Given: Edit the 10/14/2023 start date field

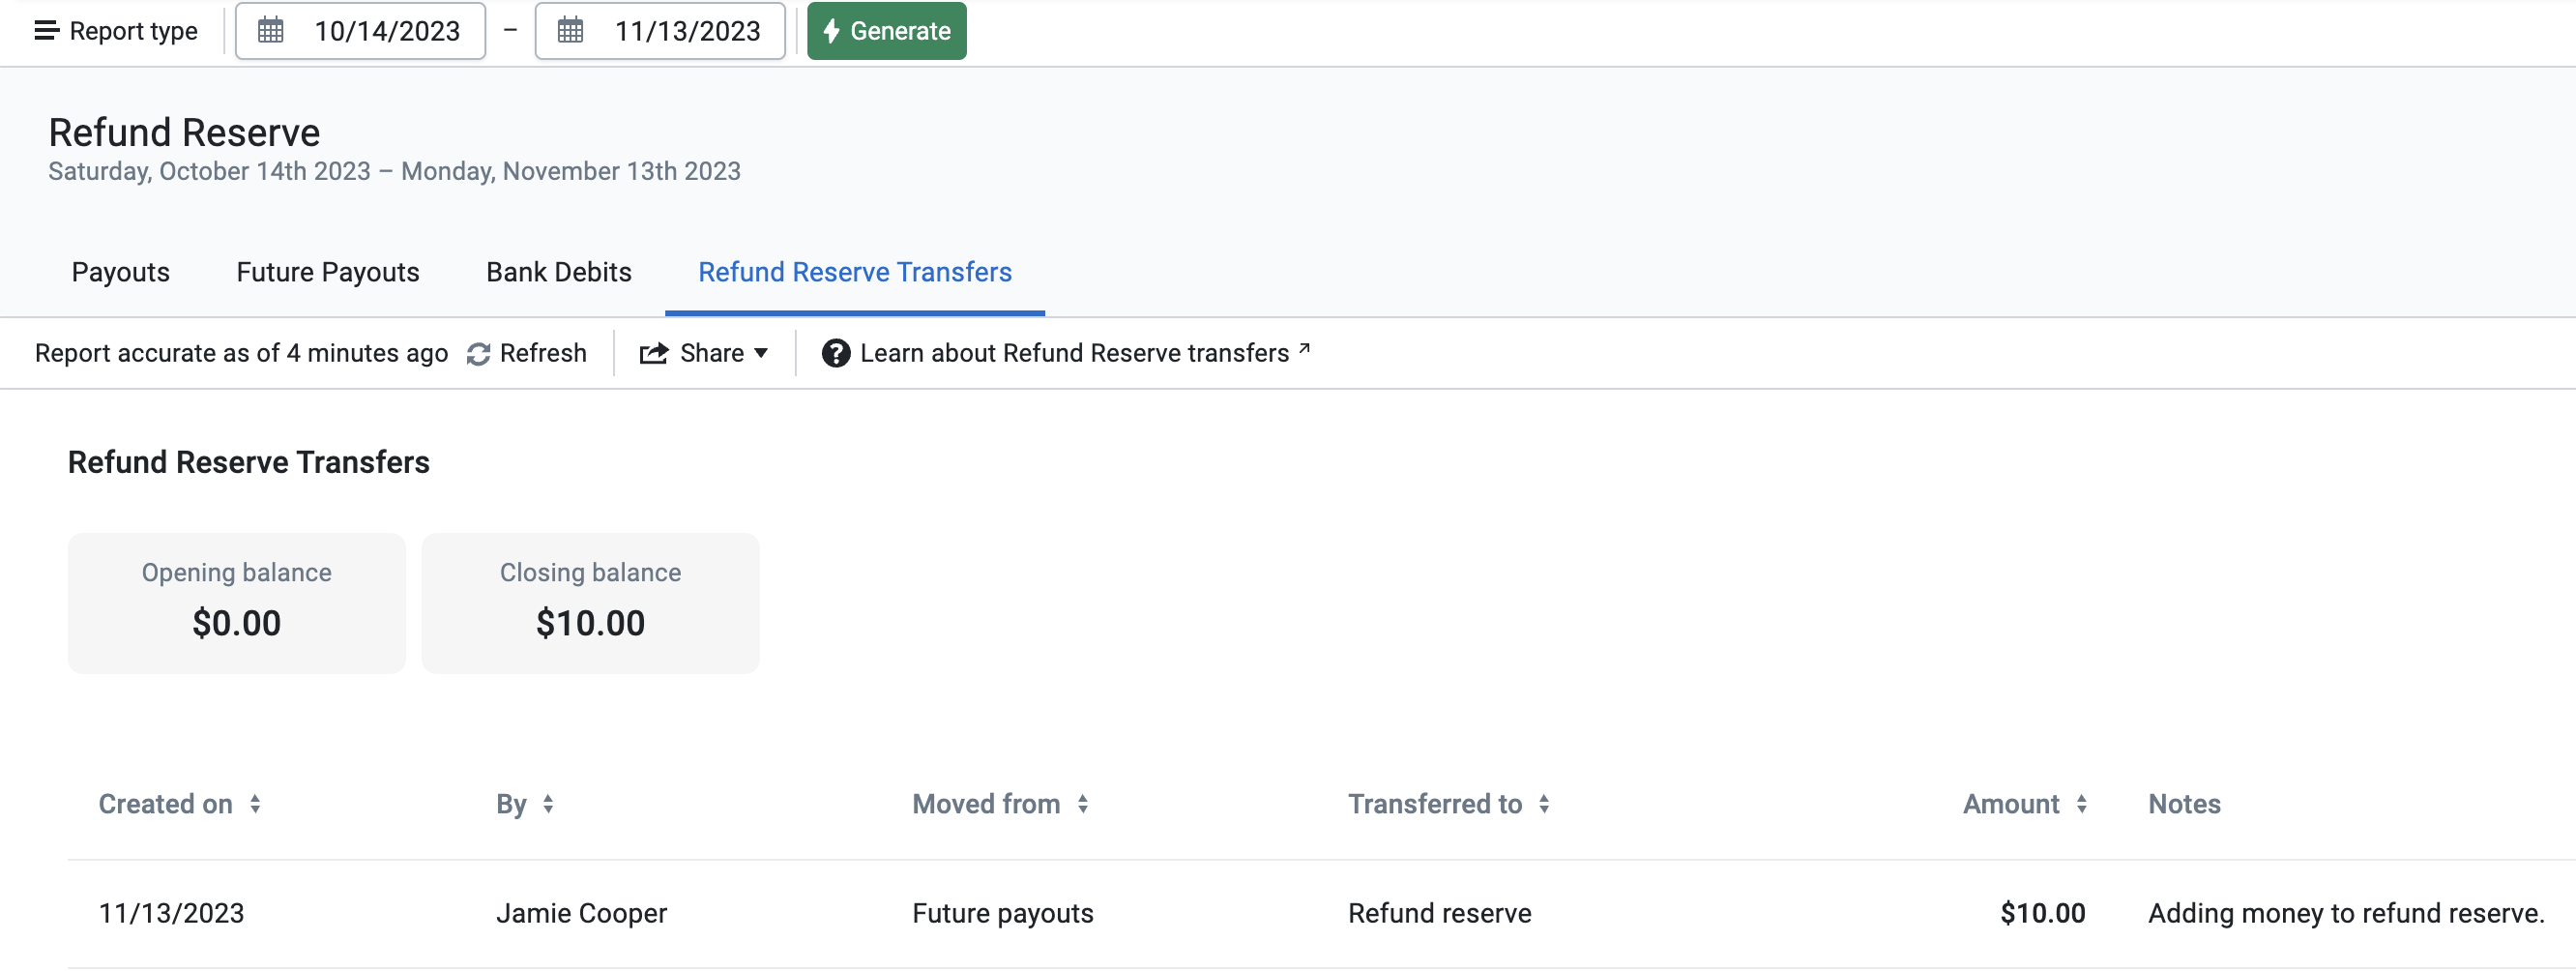Looking at the screenshot, I should [x=360, y=31].
